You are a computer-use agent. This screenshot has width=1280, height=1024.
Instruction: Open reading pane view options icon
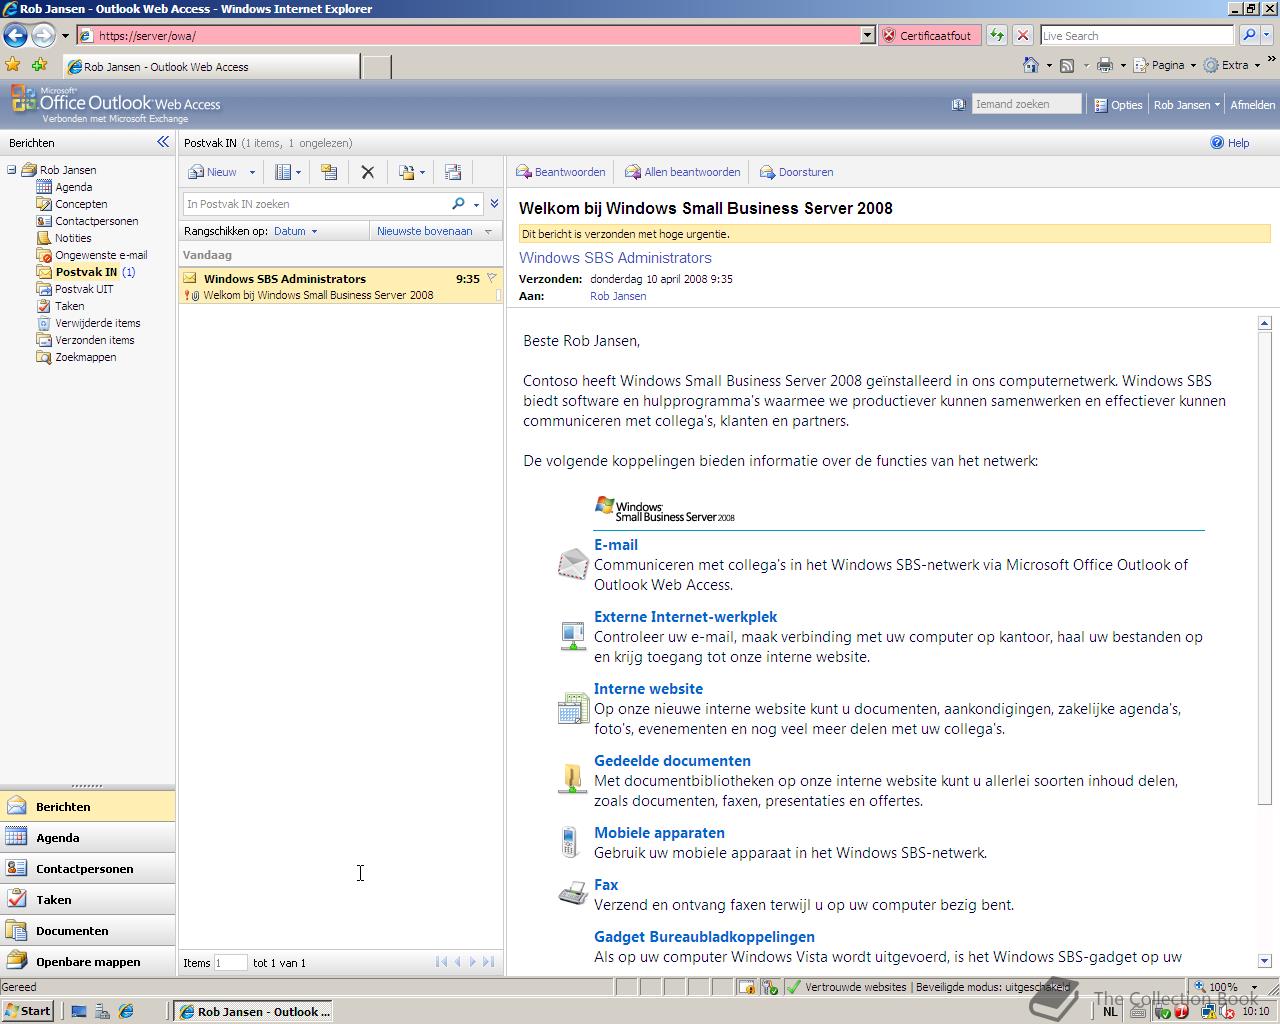(288, 172)
